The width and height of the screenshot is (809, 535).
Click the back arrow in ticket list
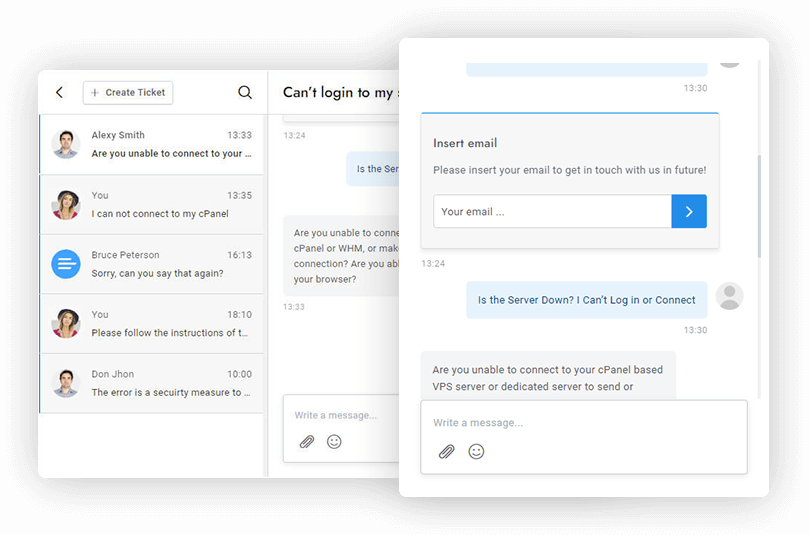pyautogui.click(x=59, y=93)
